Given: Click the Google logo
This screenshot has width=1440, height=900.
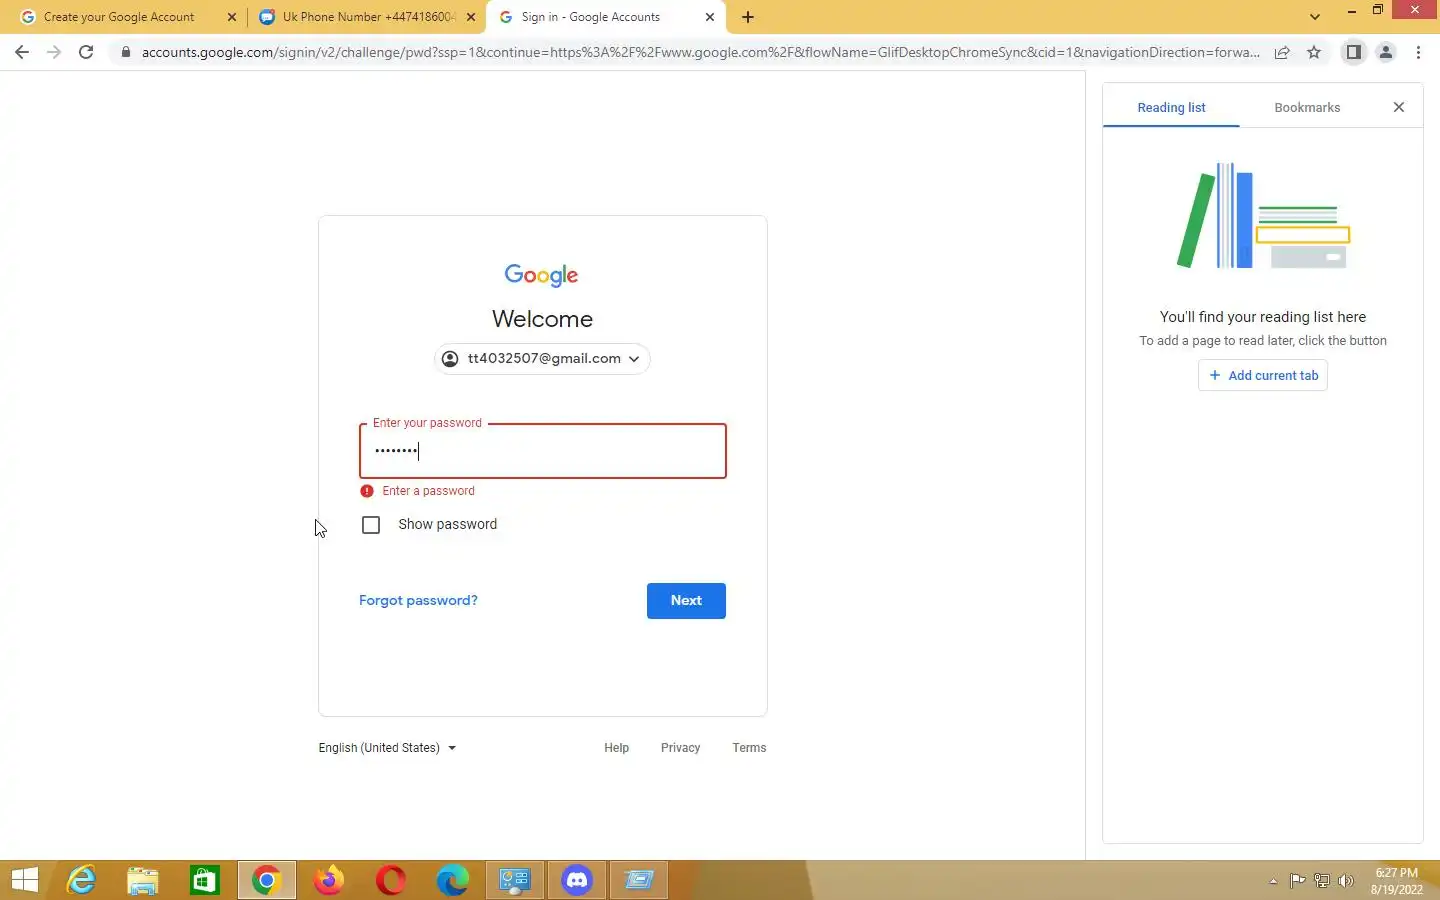Looking at the screenshot, I should click(541, 275).
